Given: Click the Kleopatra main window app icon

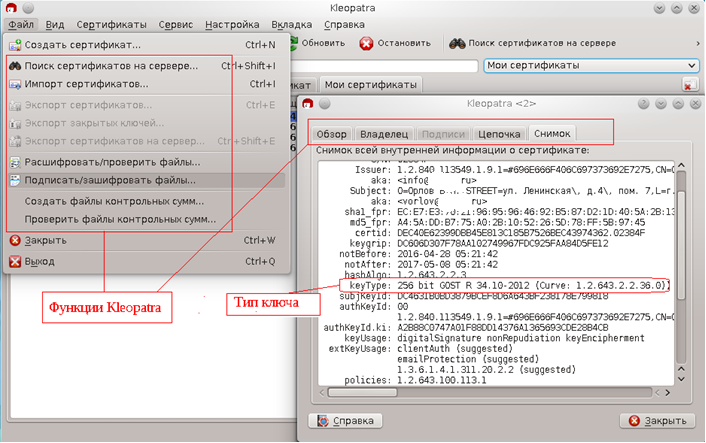Looking at the screenshot, I should pos(11,8).
